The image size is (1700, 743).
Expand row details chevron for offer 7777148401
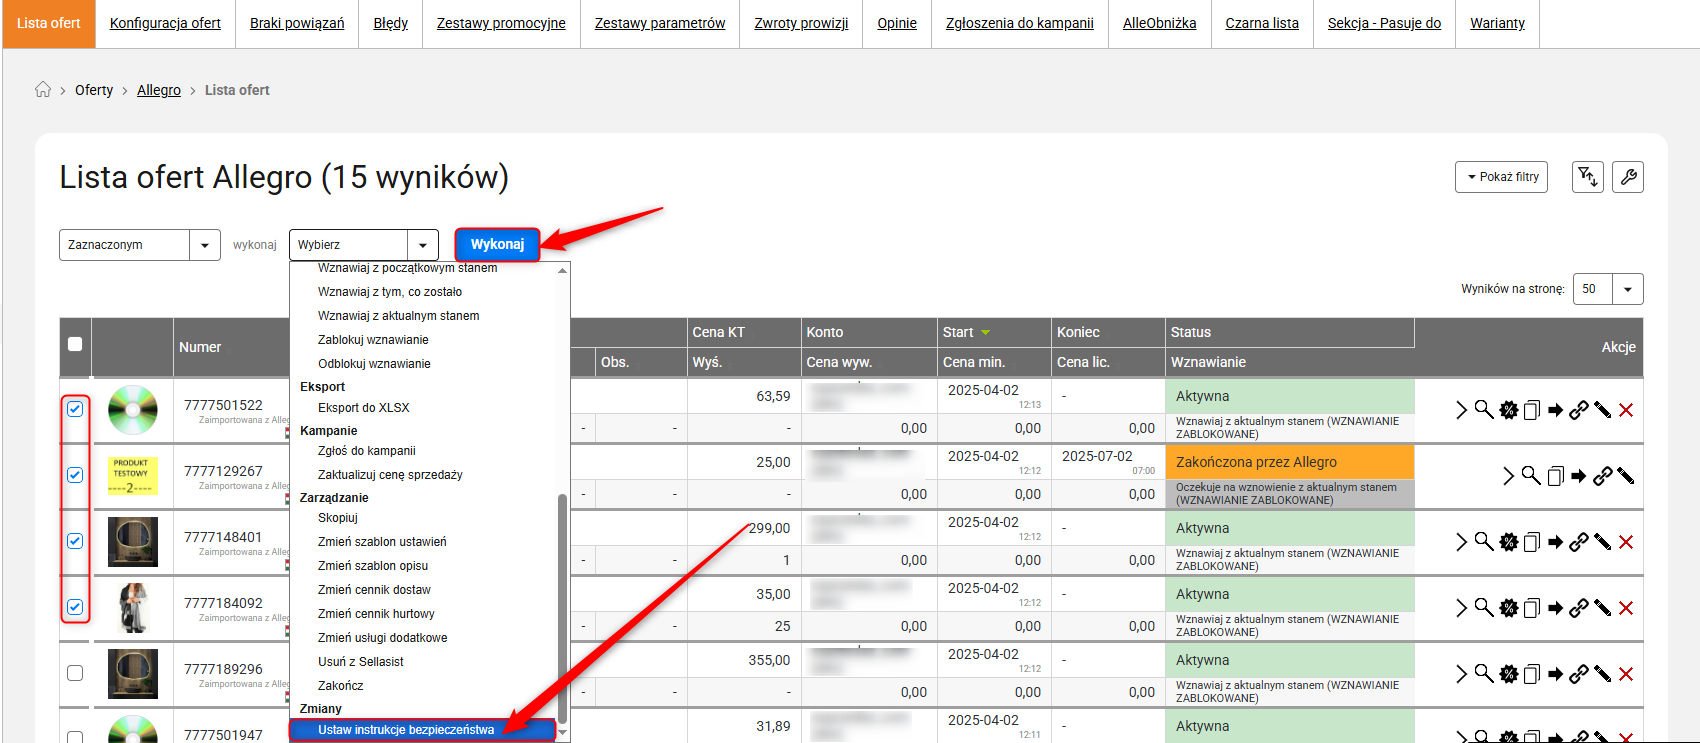point(1461,542)
